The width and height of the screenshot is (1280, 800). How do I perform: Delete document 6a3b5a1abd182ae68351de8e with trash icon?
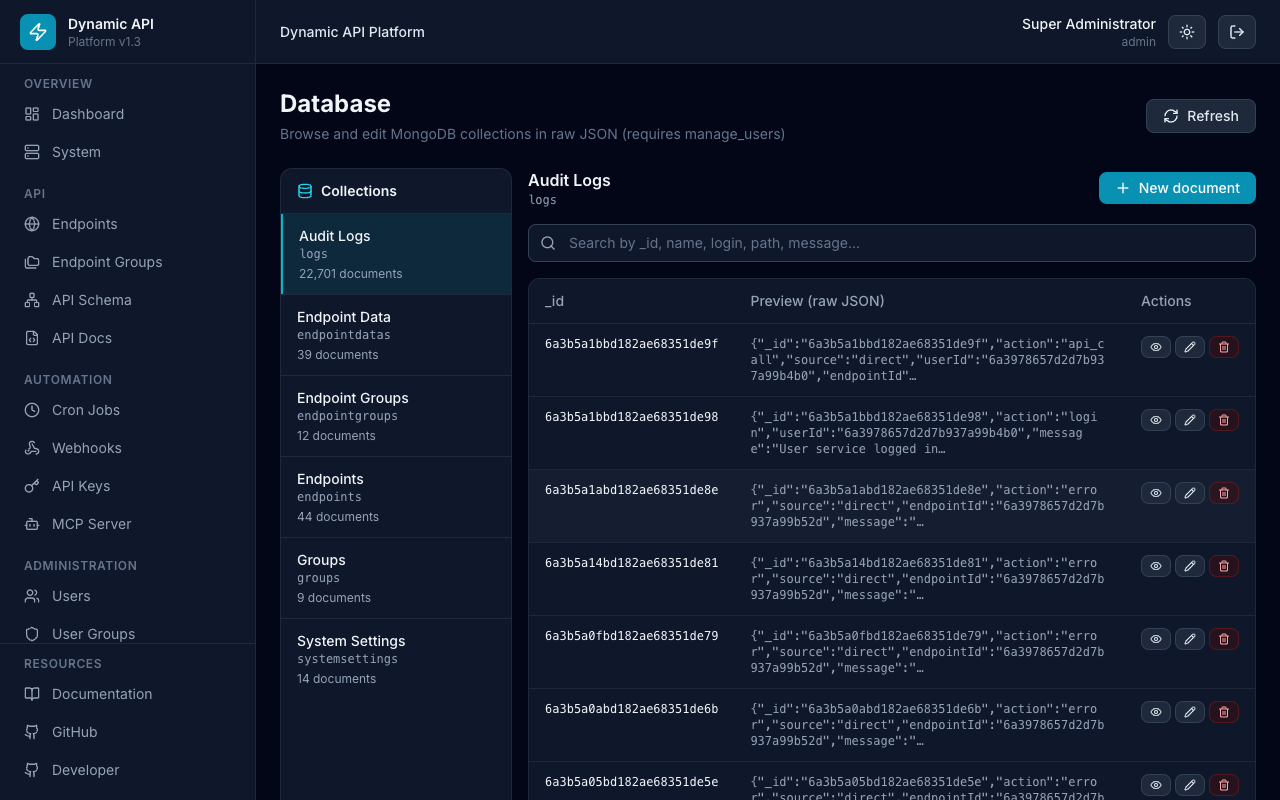click(1224, 493)
